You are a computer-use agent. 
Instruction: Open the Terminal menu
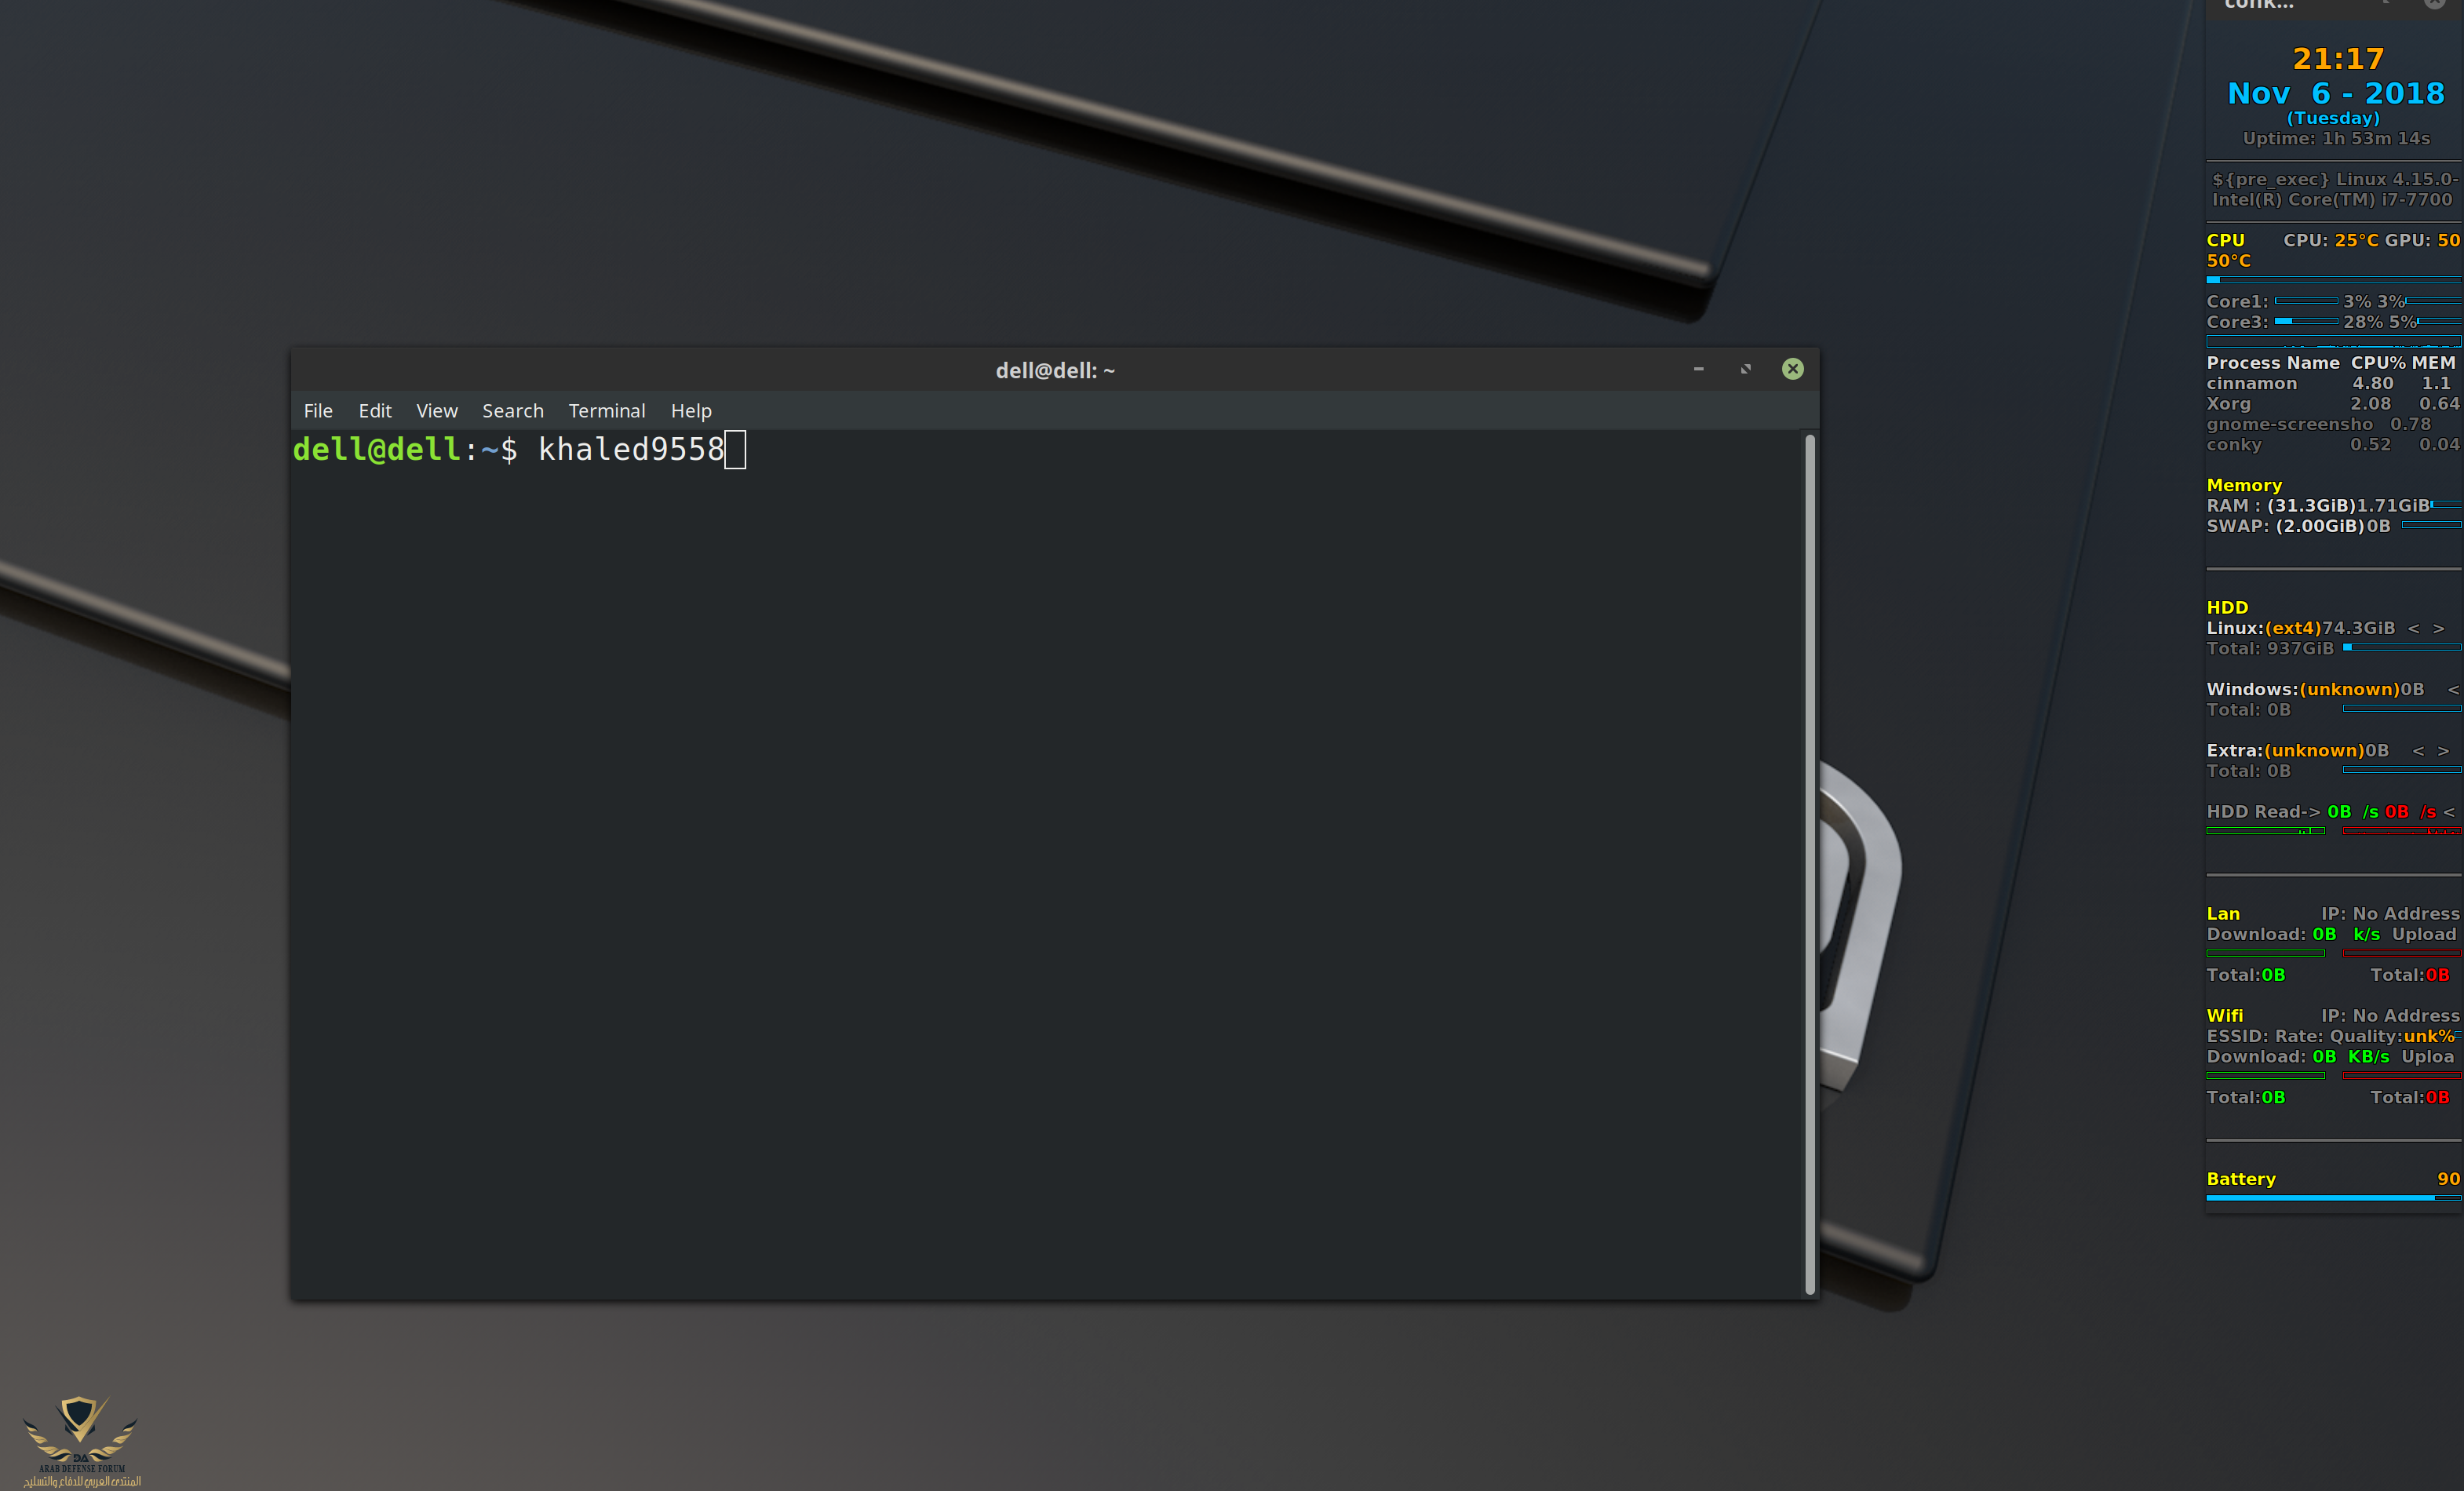click(606, 411)
